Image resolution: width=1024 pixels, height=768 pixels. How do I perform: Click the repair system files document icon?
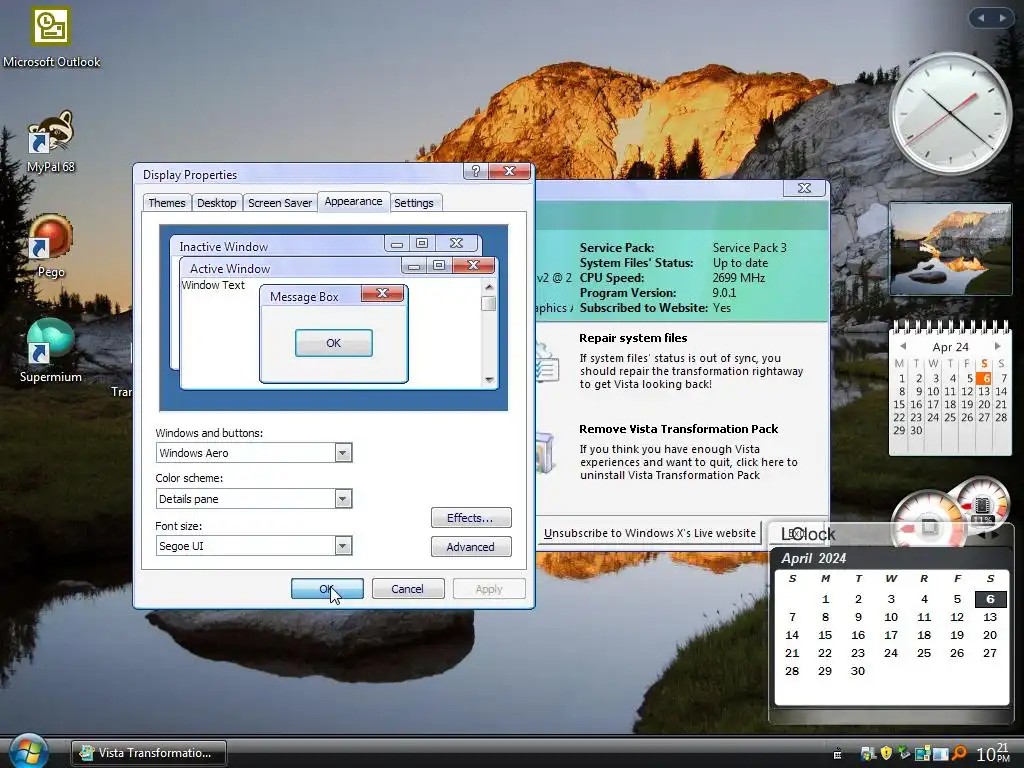pyautogui.click(x=547, y=364)
